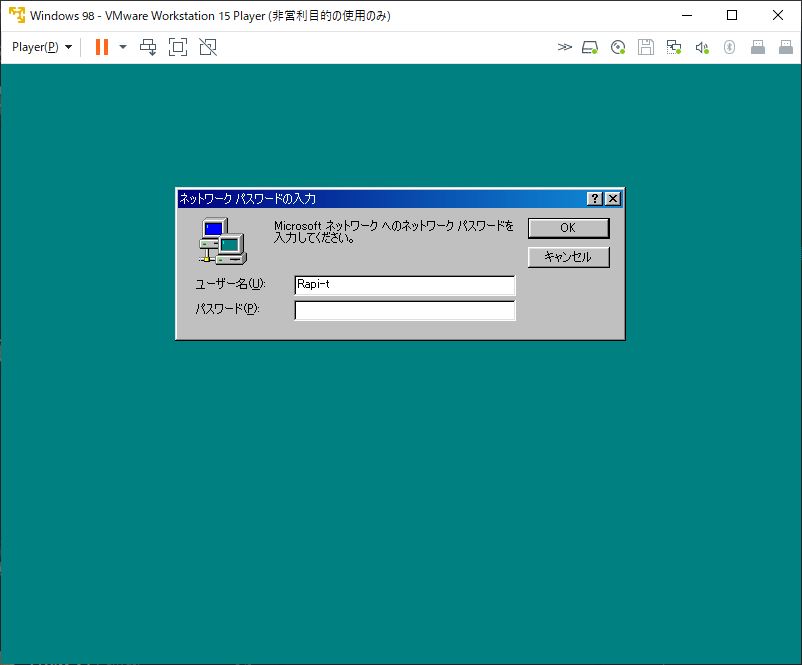The height and width of the screenshot is (665, 802).
Task: Open the hard disk device icon
Action: point(590,48)
